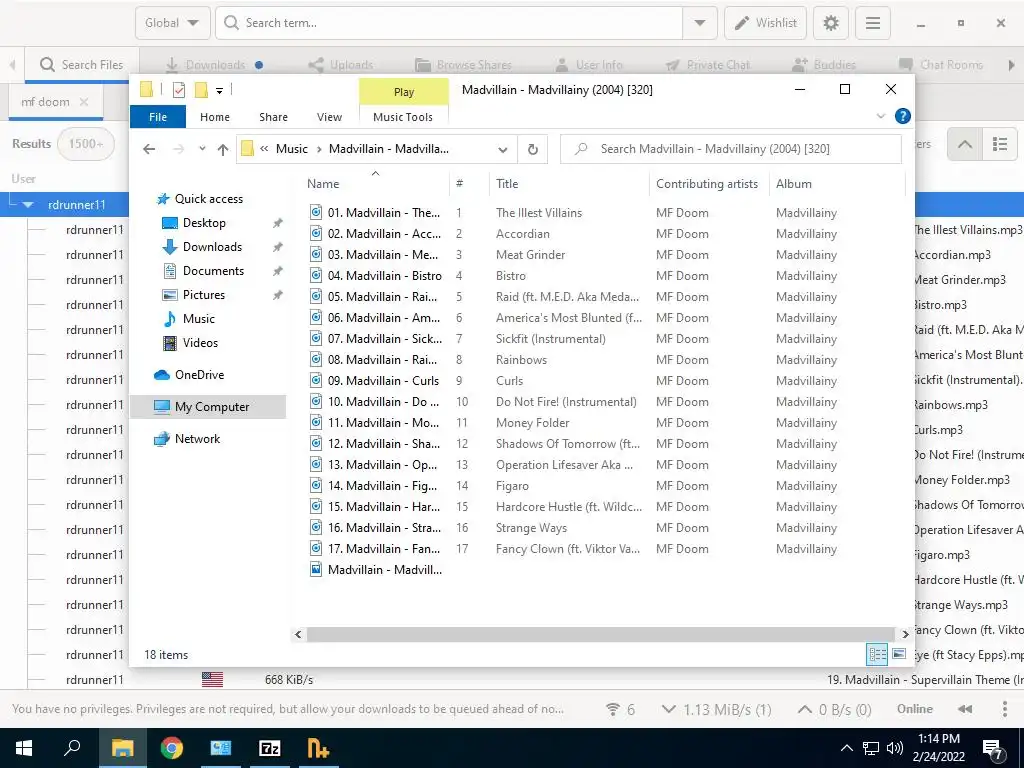Go back in Explorer navigation

click(149, 149)
